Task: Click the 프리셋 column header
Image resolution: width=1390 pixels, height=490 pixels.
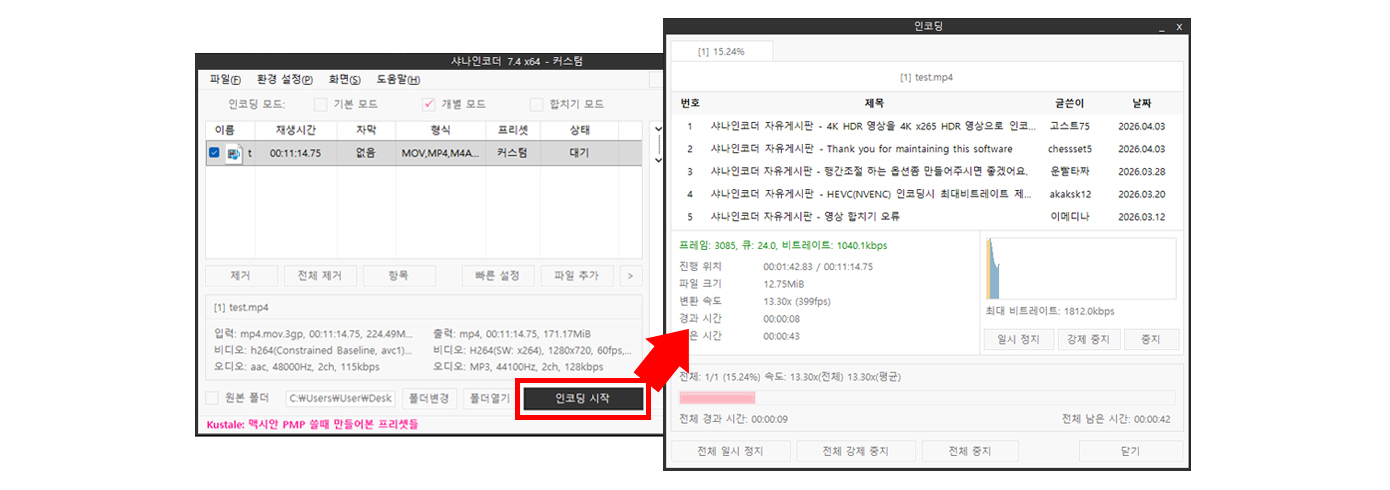Action: tap(513, 130)
